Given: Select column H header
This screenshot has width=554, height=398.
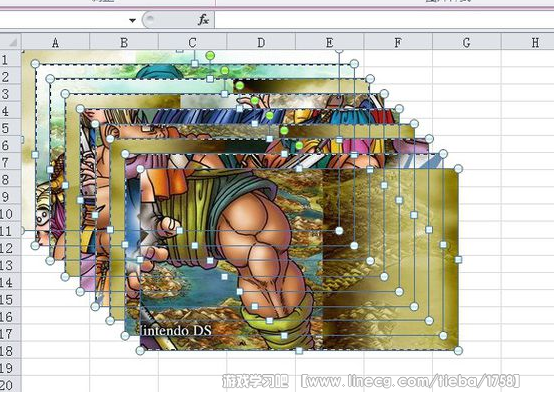Looking at the screenshot, I should pyautogui.click(x=528, y=42).
